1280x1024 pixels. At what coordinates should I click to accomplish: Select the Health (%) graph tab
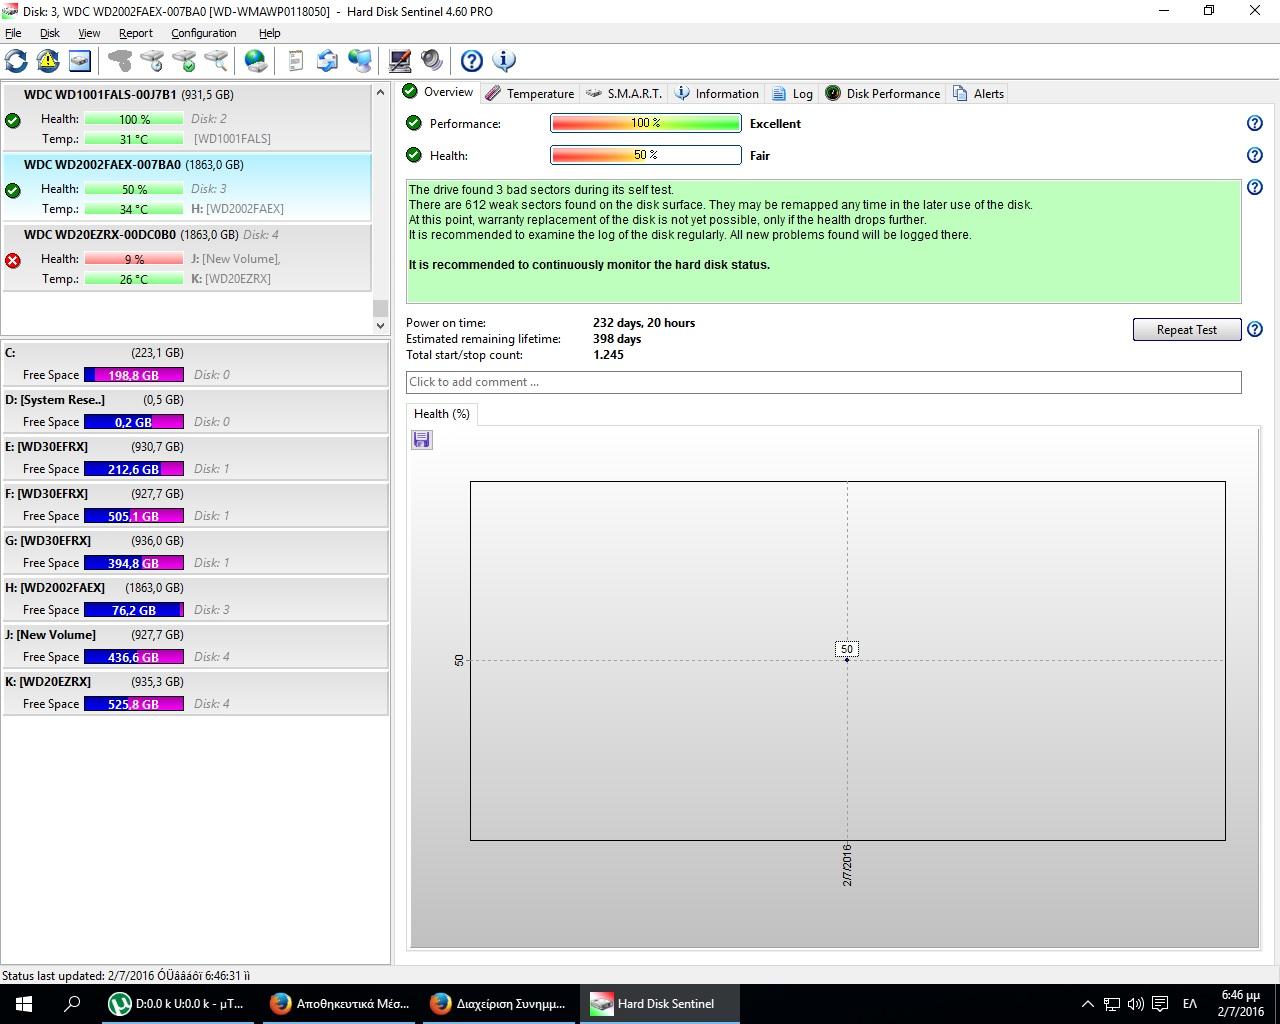tap(442, 413)
